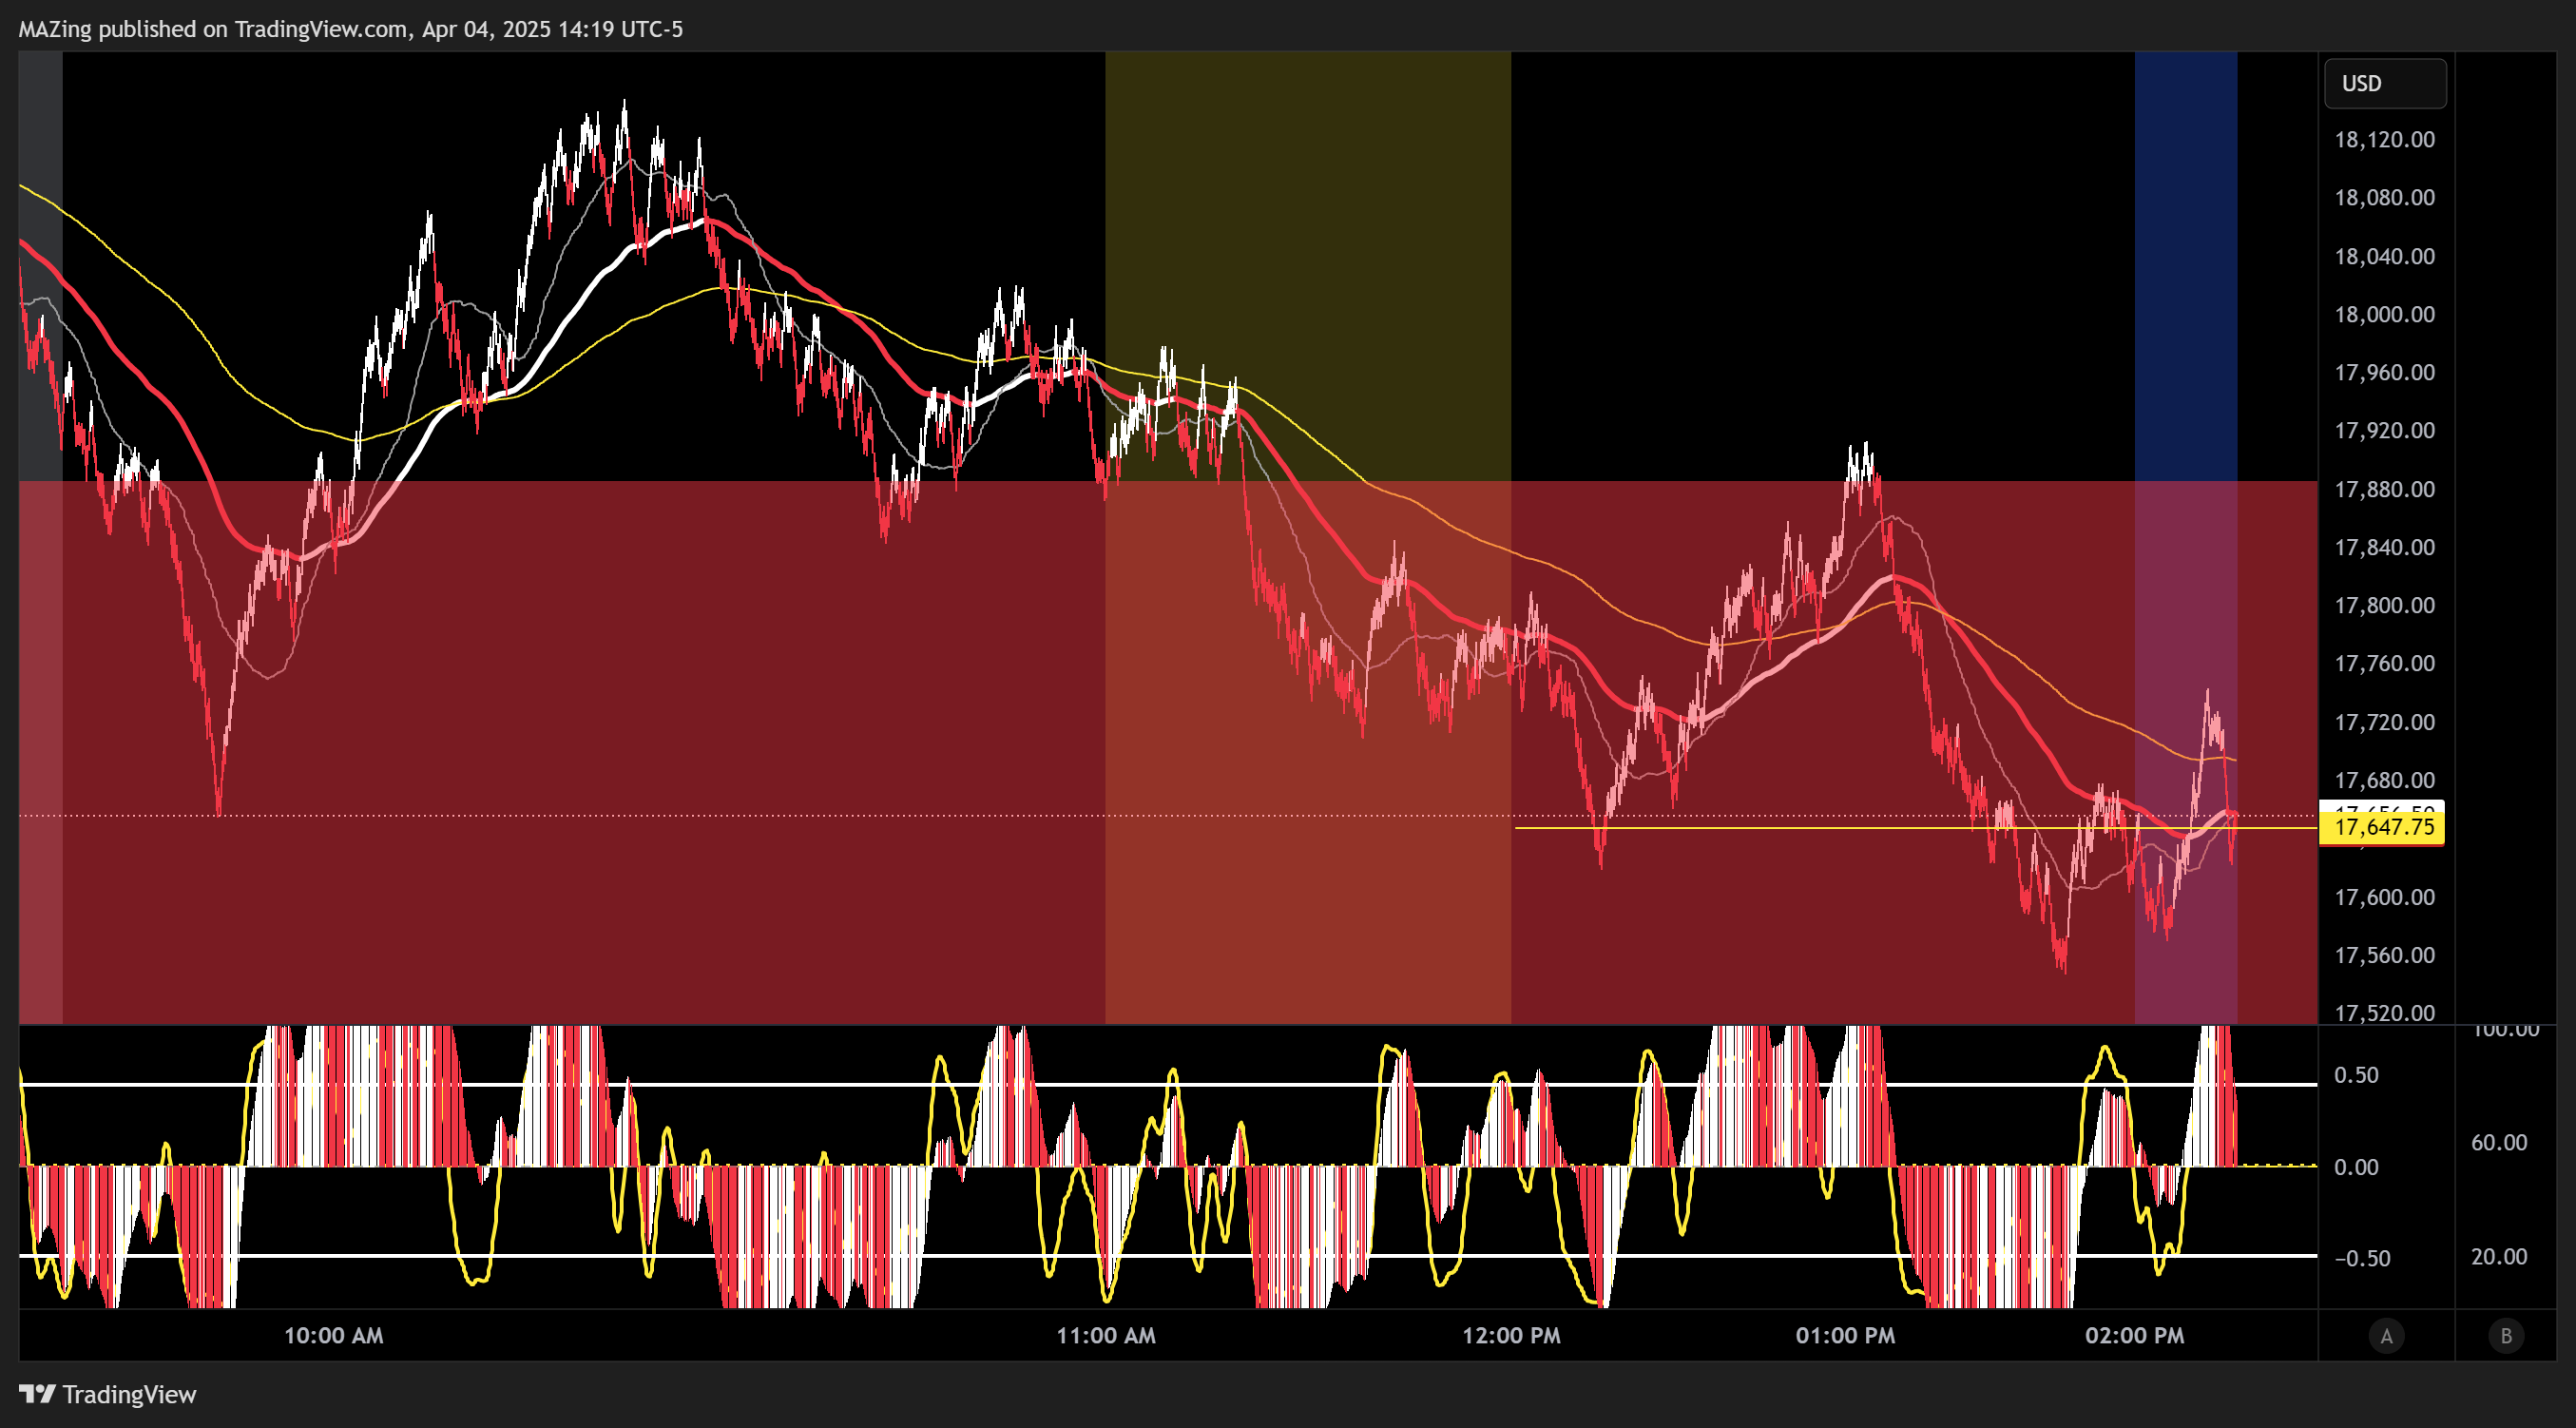2576x1428 pixels.
Task: Click the 17,680.00 price axis label
Action: point(2384,780)
